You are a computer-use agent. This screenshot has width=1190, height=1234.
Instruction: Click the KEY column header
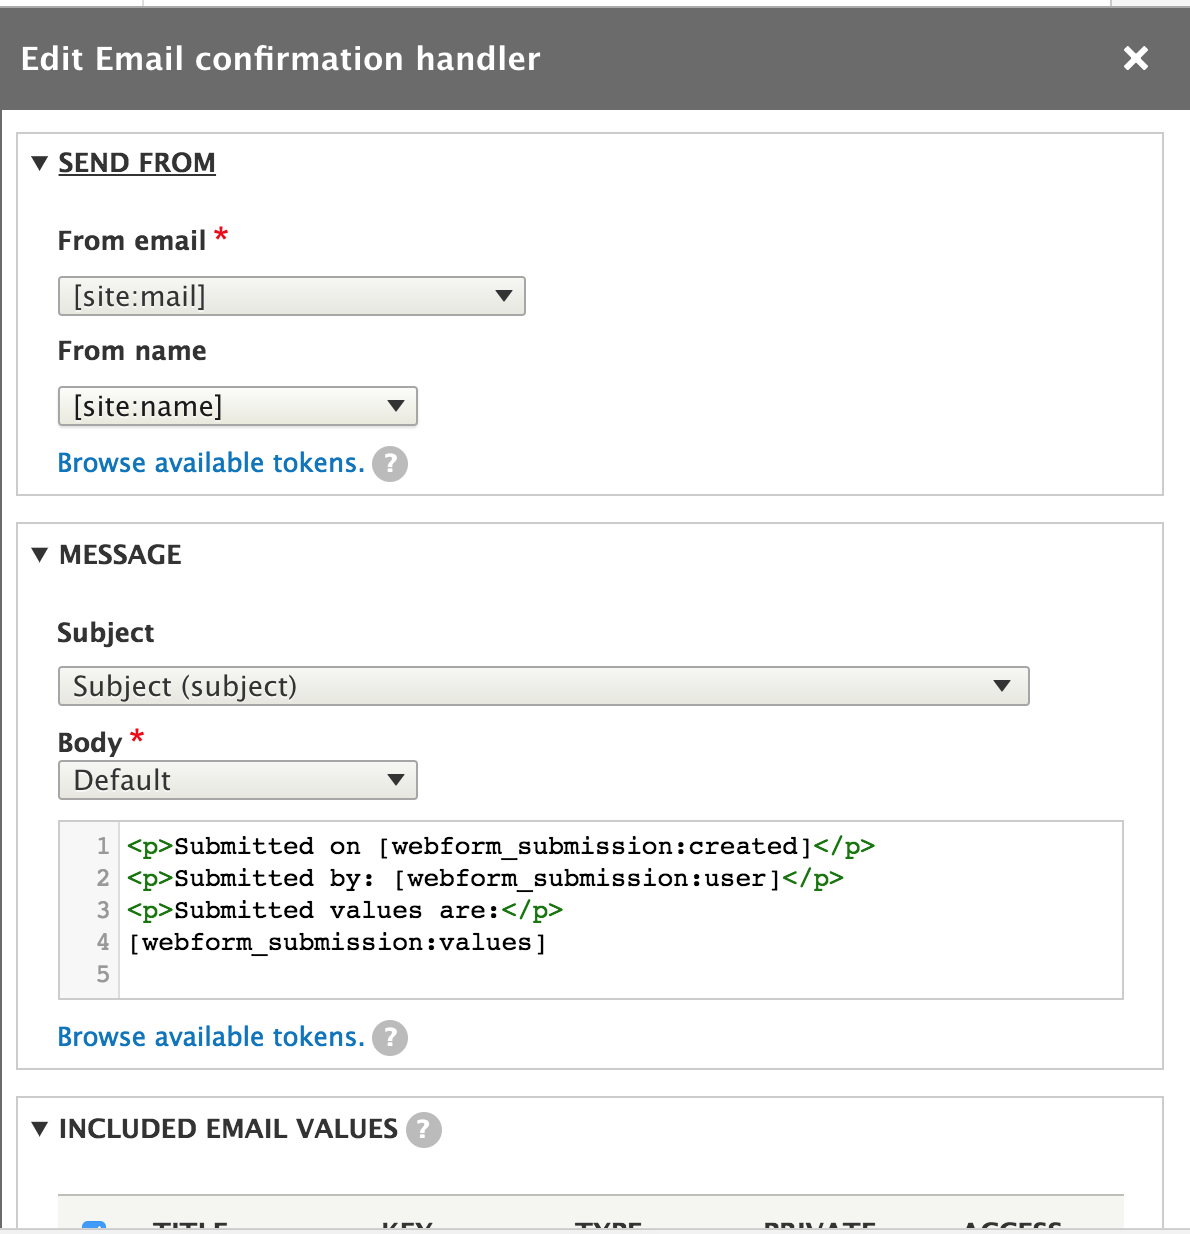click(406, 1229)
